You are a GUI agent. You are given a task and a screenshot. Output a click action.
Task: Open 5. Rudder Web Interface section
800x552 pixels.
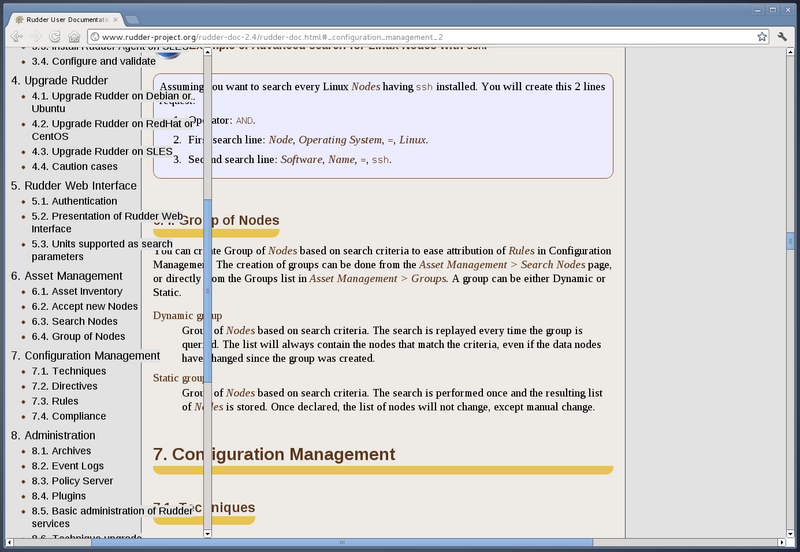click(x=73, y=186)
